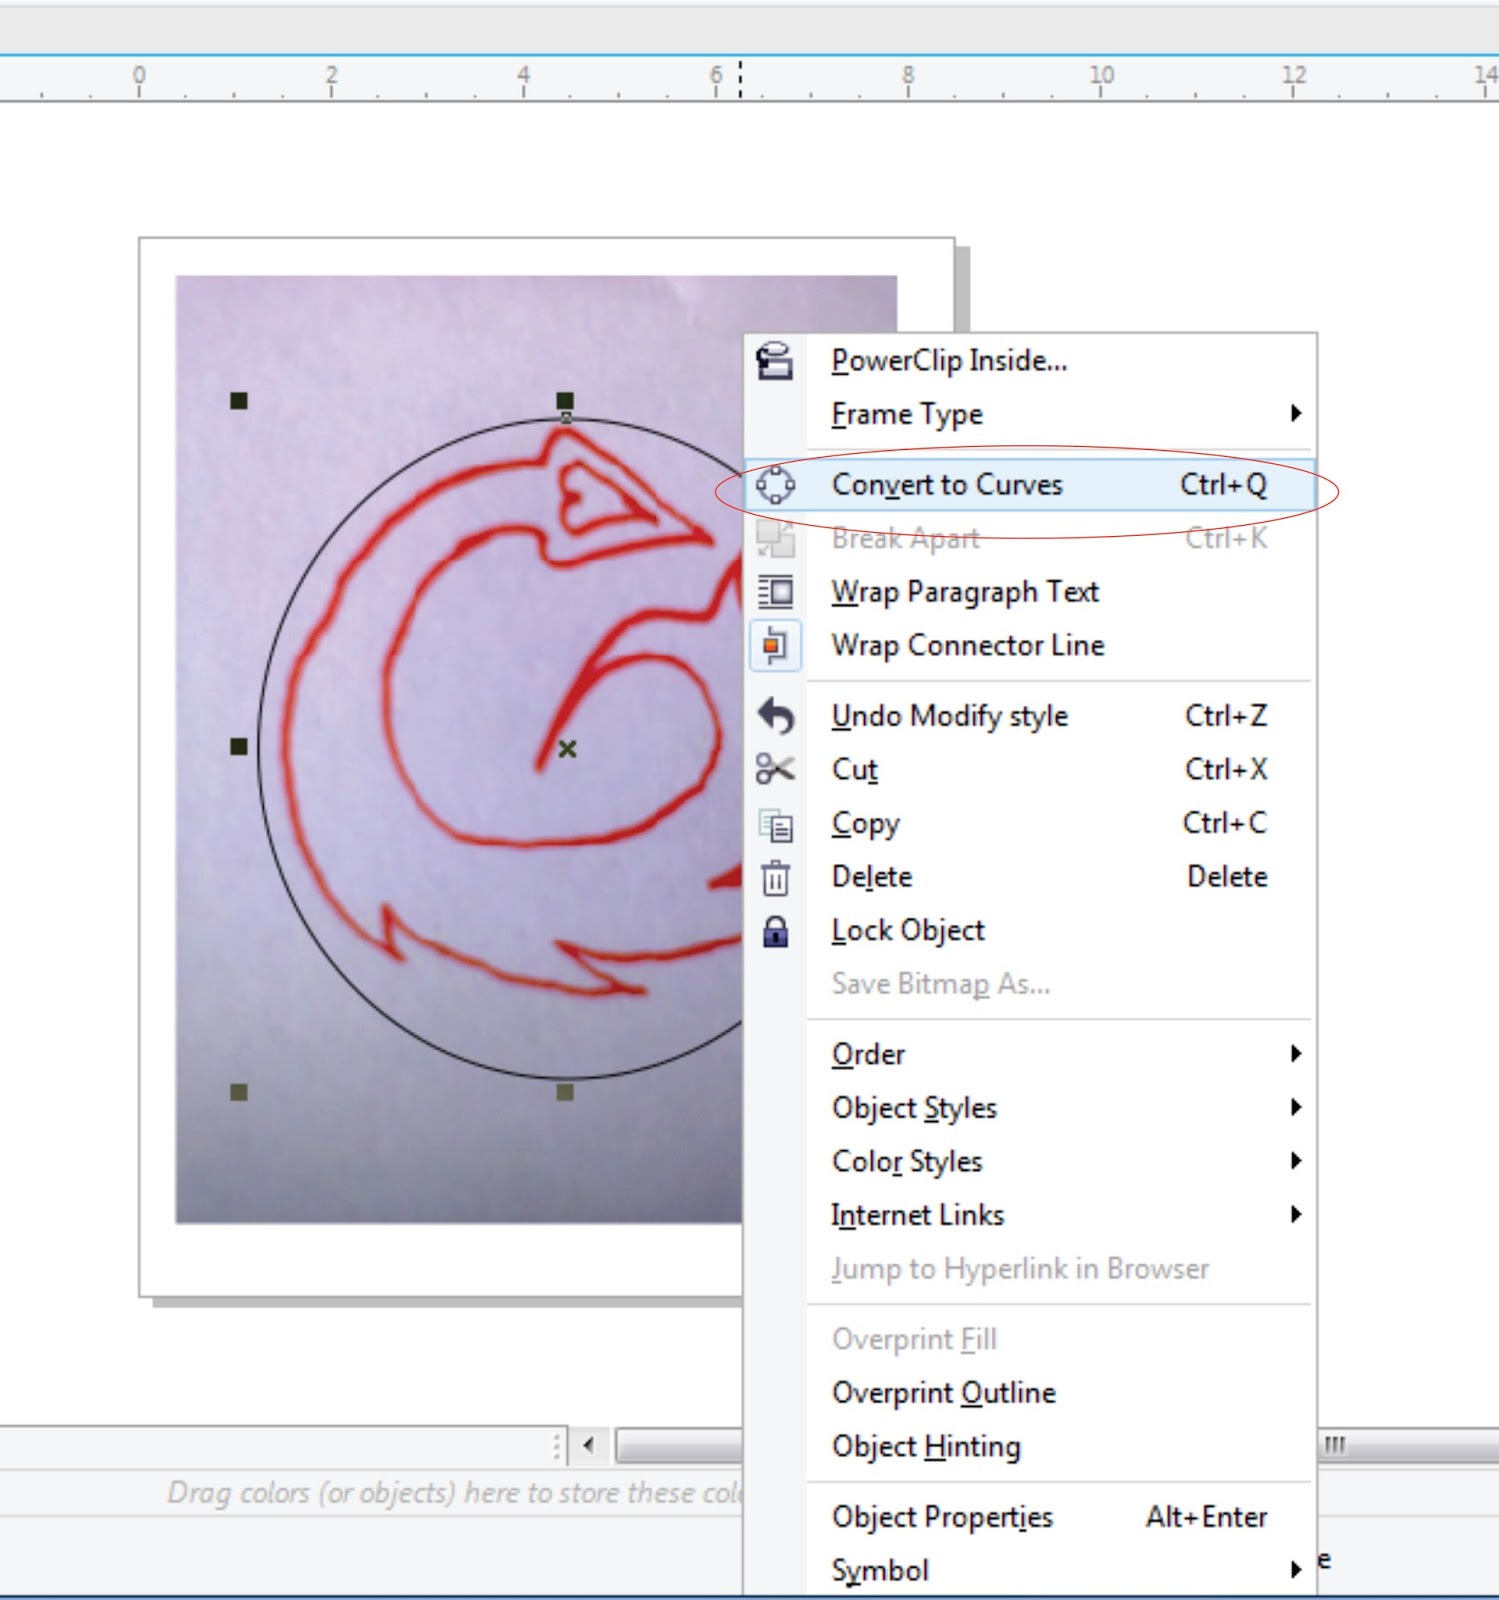
Task: Click the horizontal scrollbar left arrow
Action: tap(589, 1445)
